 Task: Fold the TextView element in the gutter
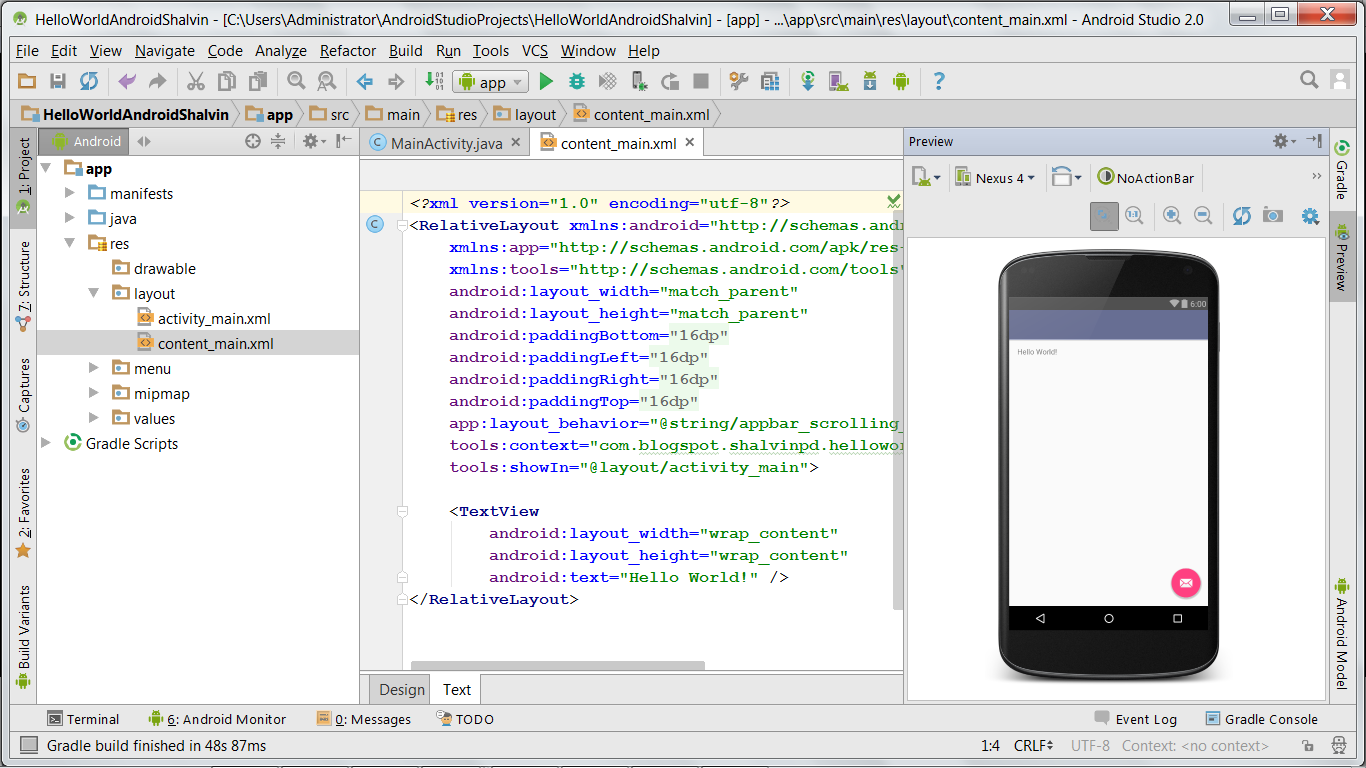point(402,512)
